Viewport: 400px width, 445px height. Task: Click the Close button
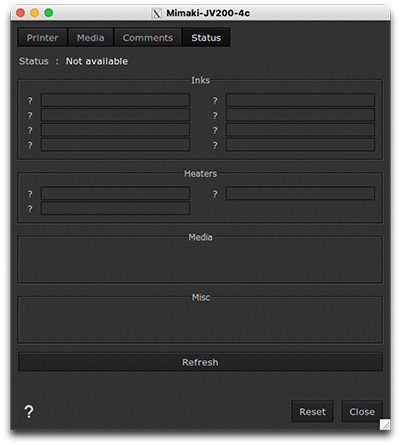point(362,412)
